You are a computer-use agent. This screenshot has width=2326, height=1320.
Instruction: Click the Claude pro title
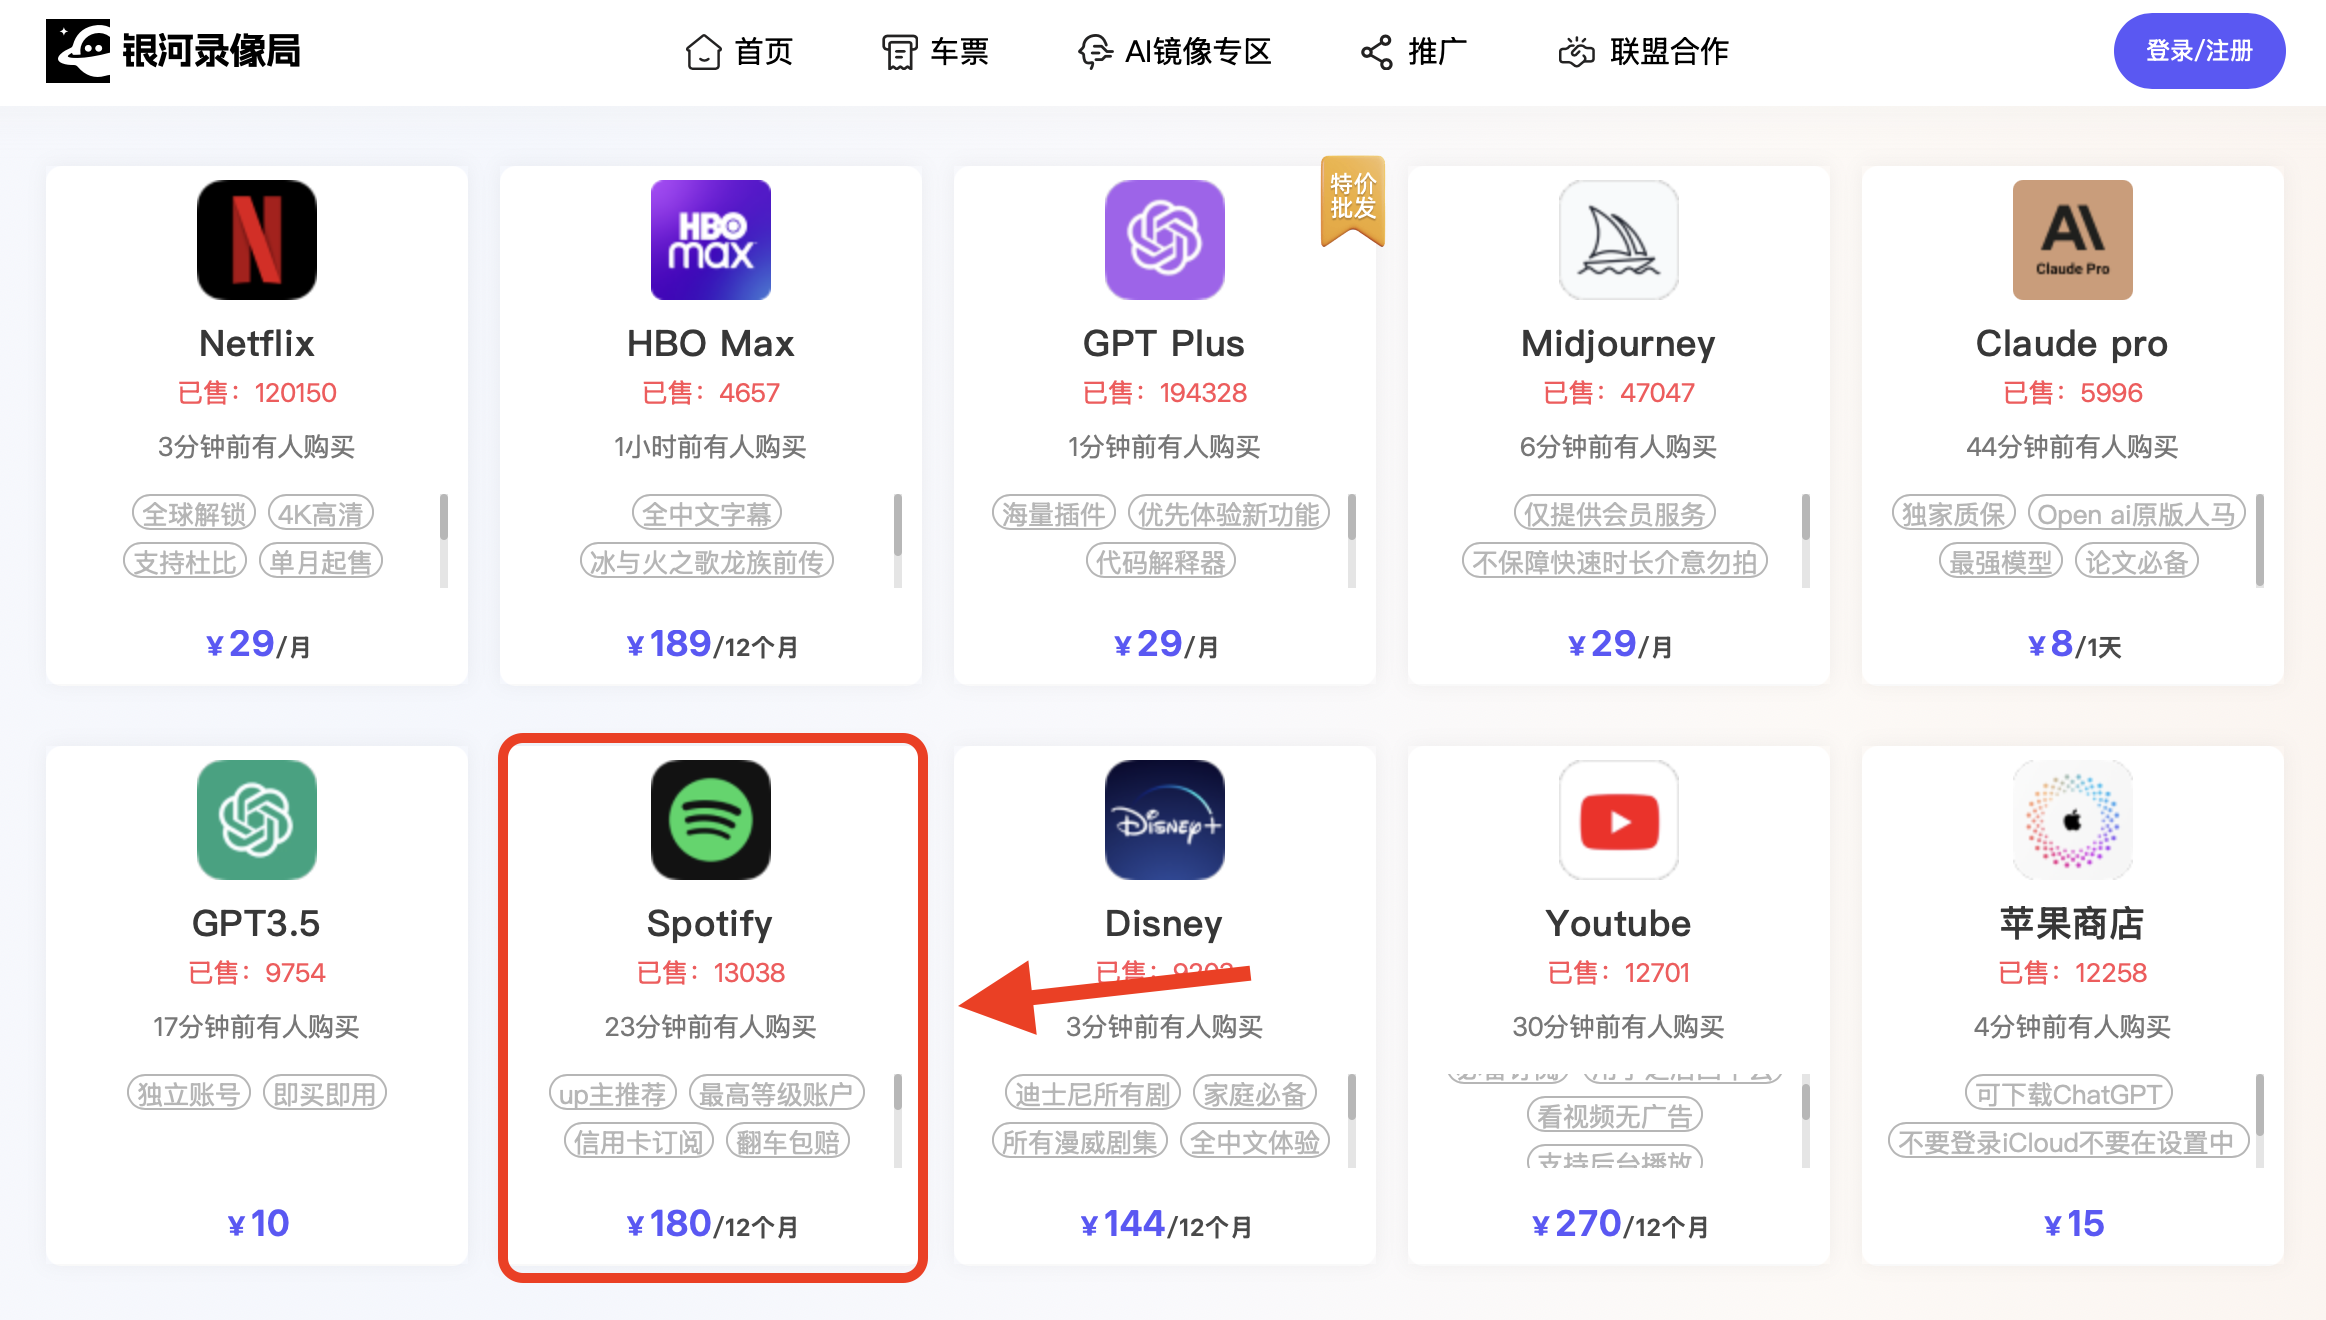pos(2072,345)
